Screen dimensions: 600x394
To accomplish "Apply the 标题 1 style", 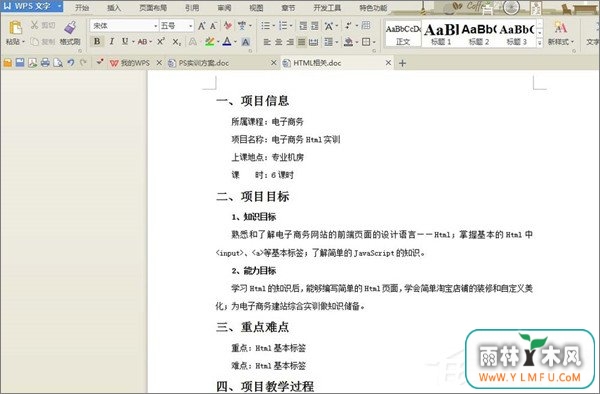I will point(441,34).
